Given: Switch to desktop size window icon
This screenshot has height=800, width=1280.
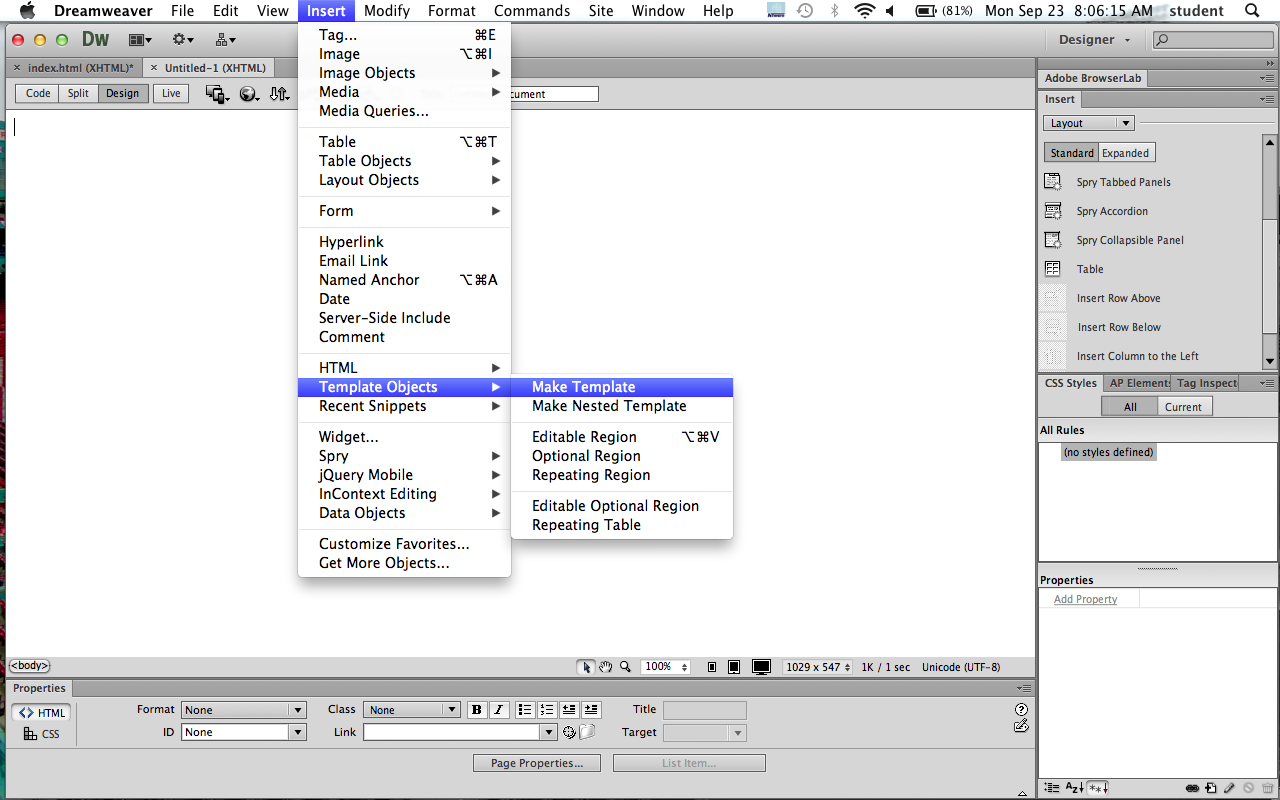Looking at the screenshot, I should tap(762, 667).
